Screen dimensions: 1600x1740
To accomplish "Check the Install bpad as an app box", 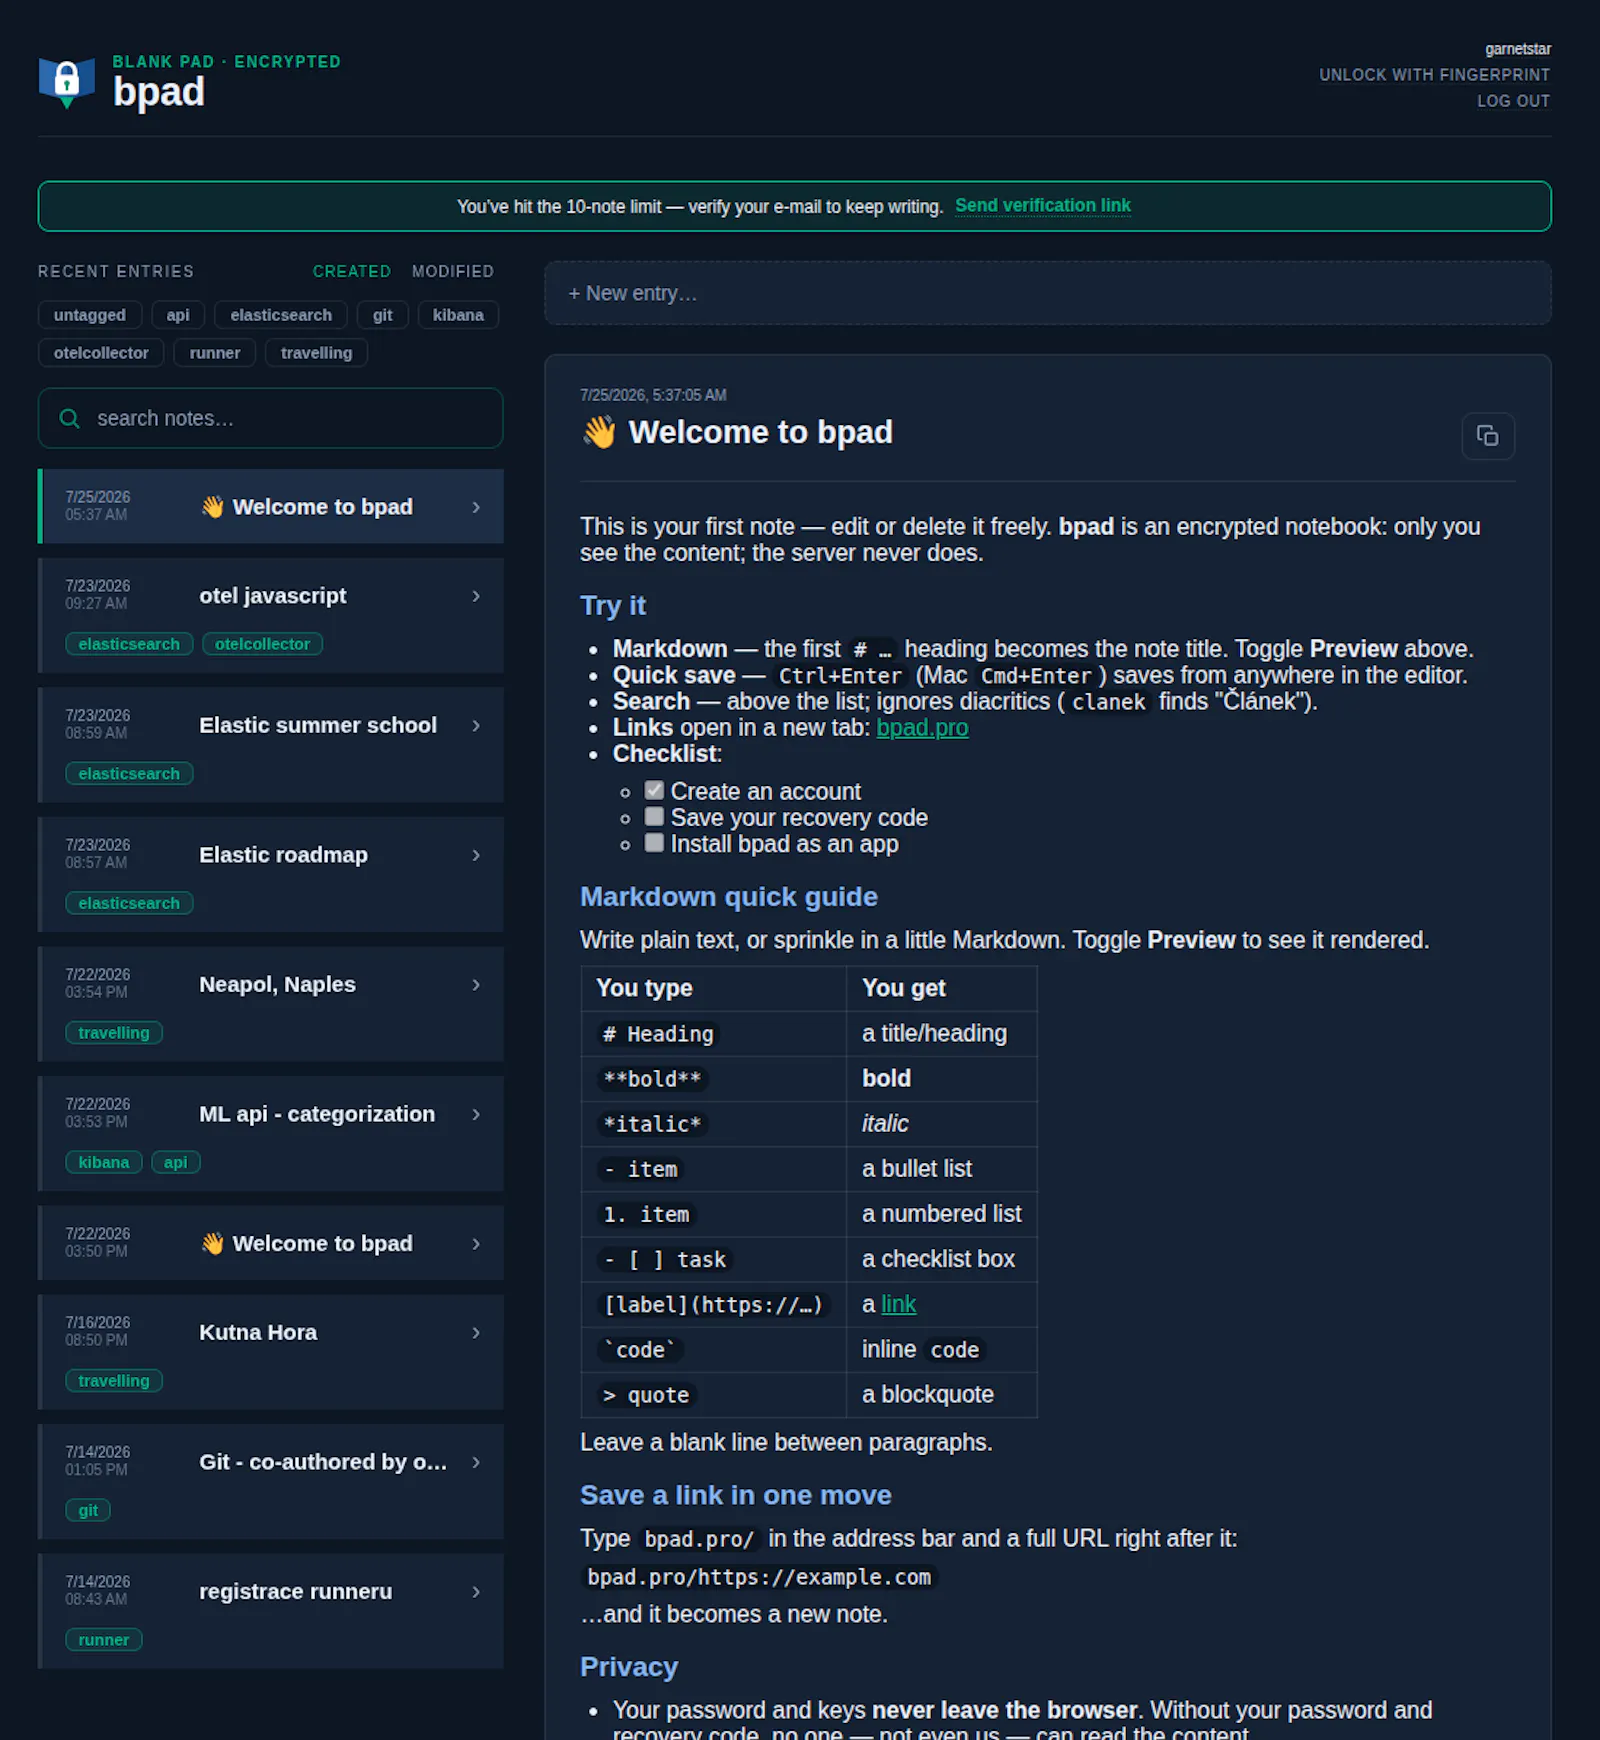I will pyautogui.click(x=654, y=842).
